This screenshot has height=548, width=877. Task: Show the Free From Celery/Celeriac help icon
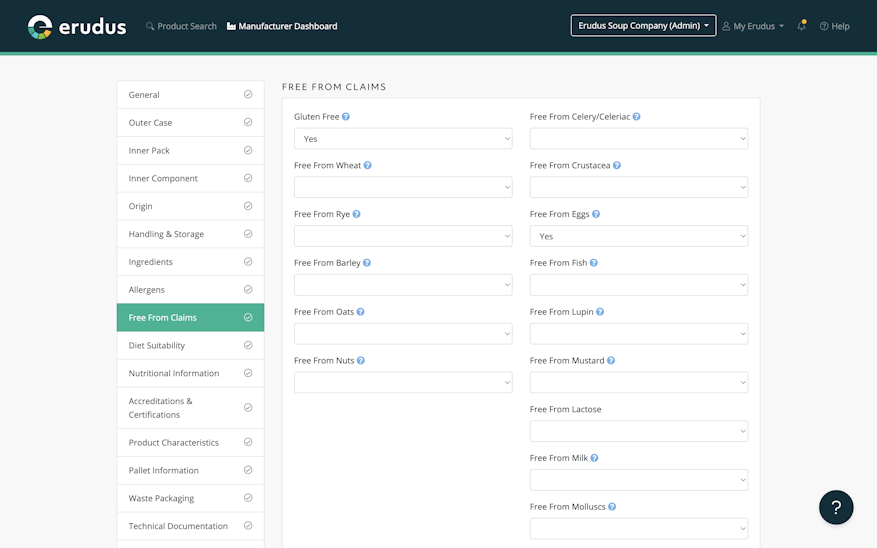(x=636, y=117)
